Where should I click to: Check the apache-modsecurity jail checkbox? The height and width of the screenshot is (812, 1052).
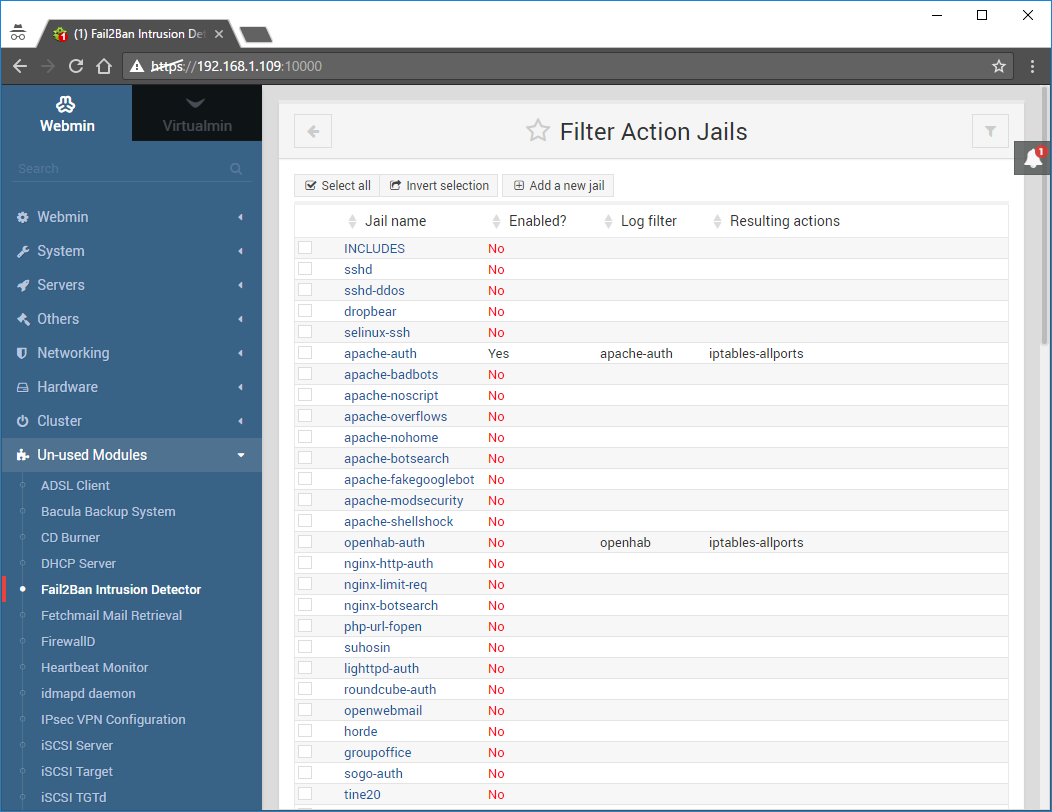coord(305,499)
